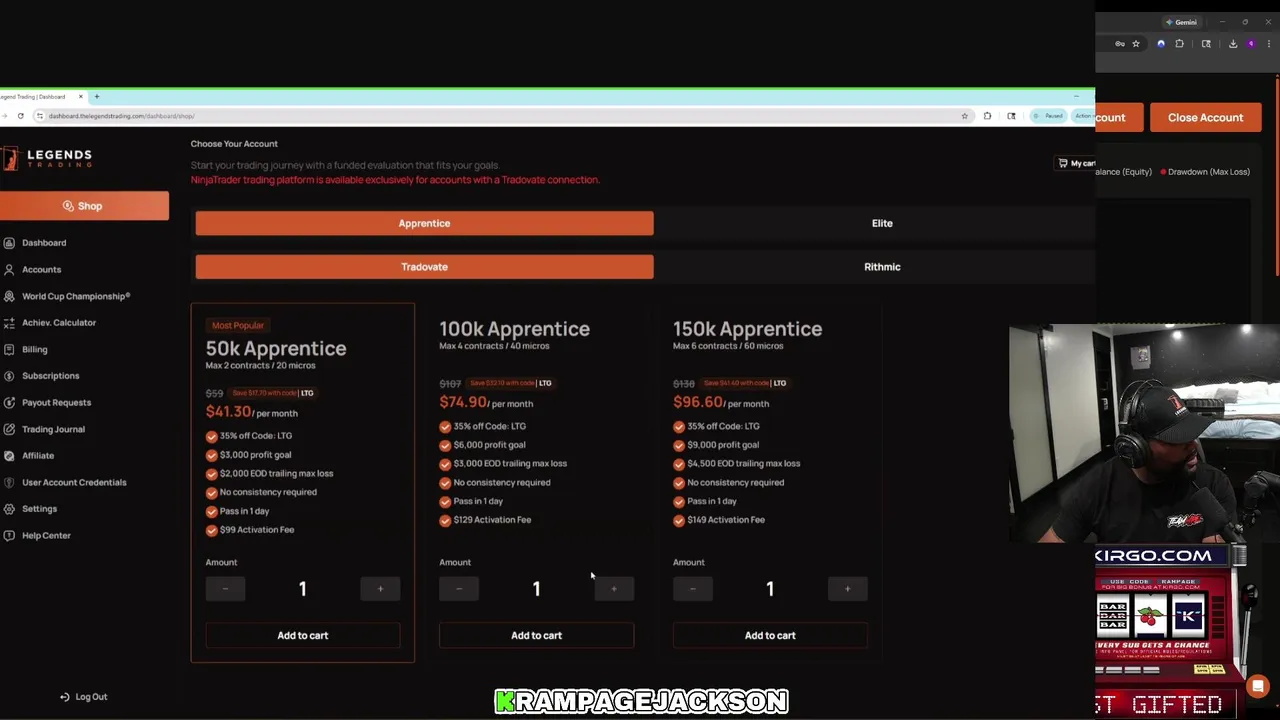Click the Dashboard sidebar icon
Screen dimensions: 1280x720
point(9,243)
